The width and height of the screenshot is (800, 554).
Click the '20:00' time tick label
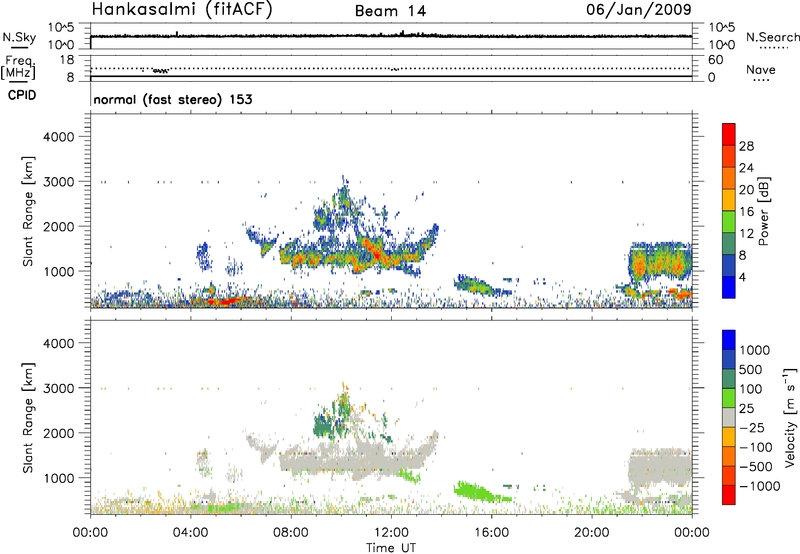click(592, 533)
